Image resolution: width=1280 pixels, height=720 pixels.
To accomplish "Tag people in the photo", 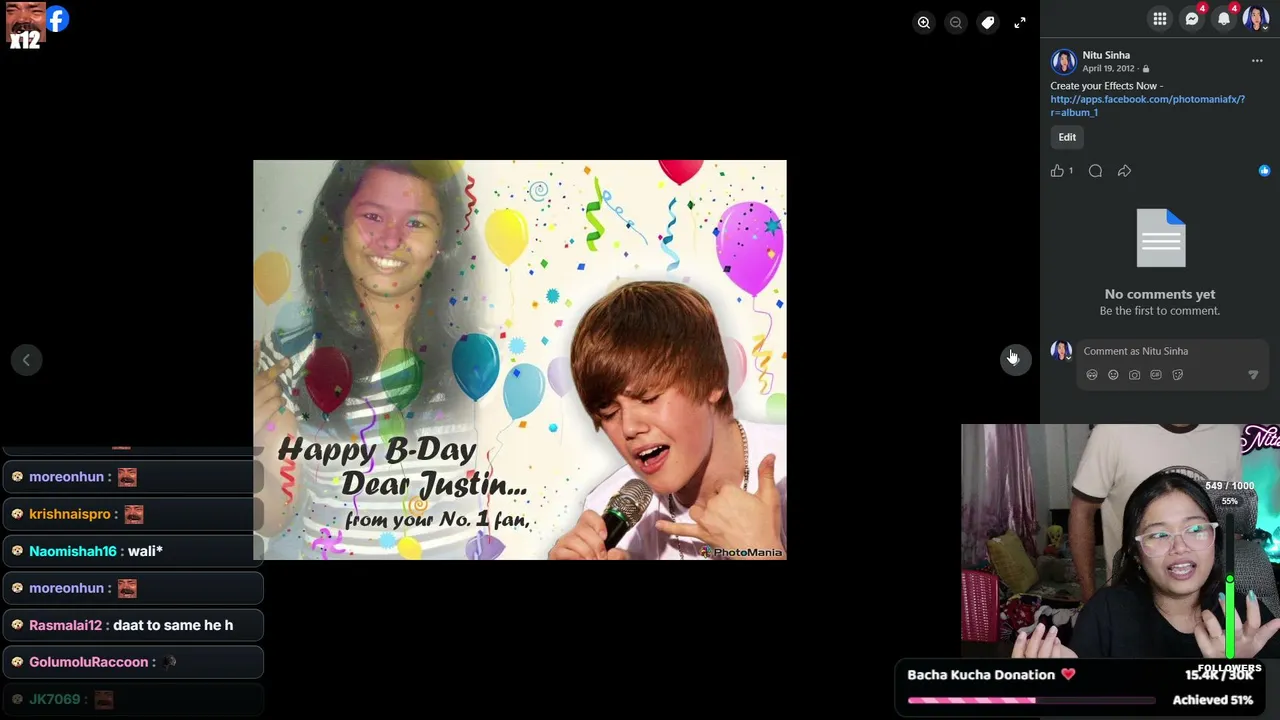I will click(x=988, y=22).
